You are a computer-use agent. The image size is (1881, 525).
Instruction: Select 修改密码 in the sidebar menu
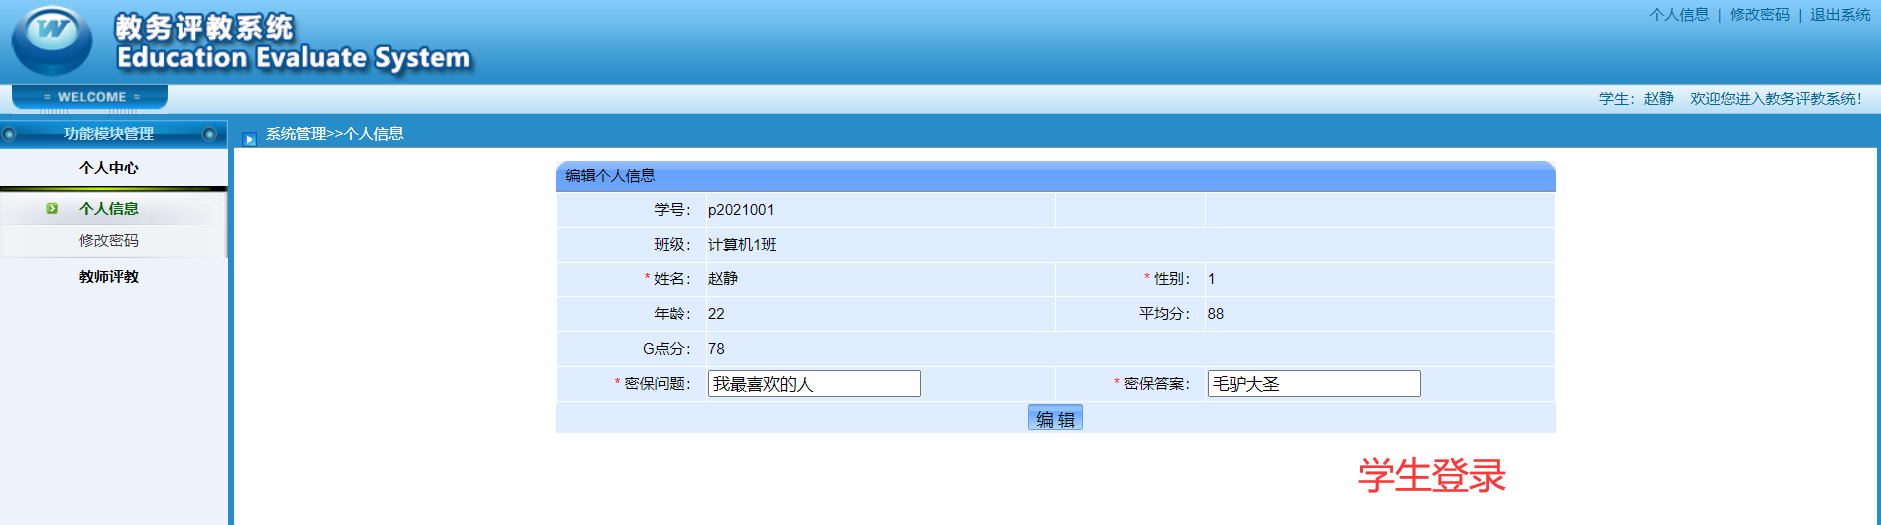[109, 241]
